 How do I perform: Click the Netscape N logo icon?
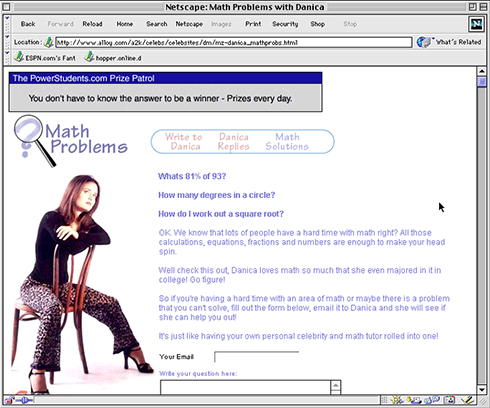476,24
